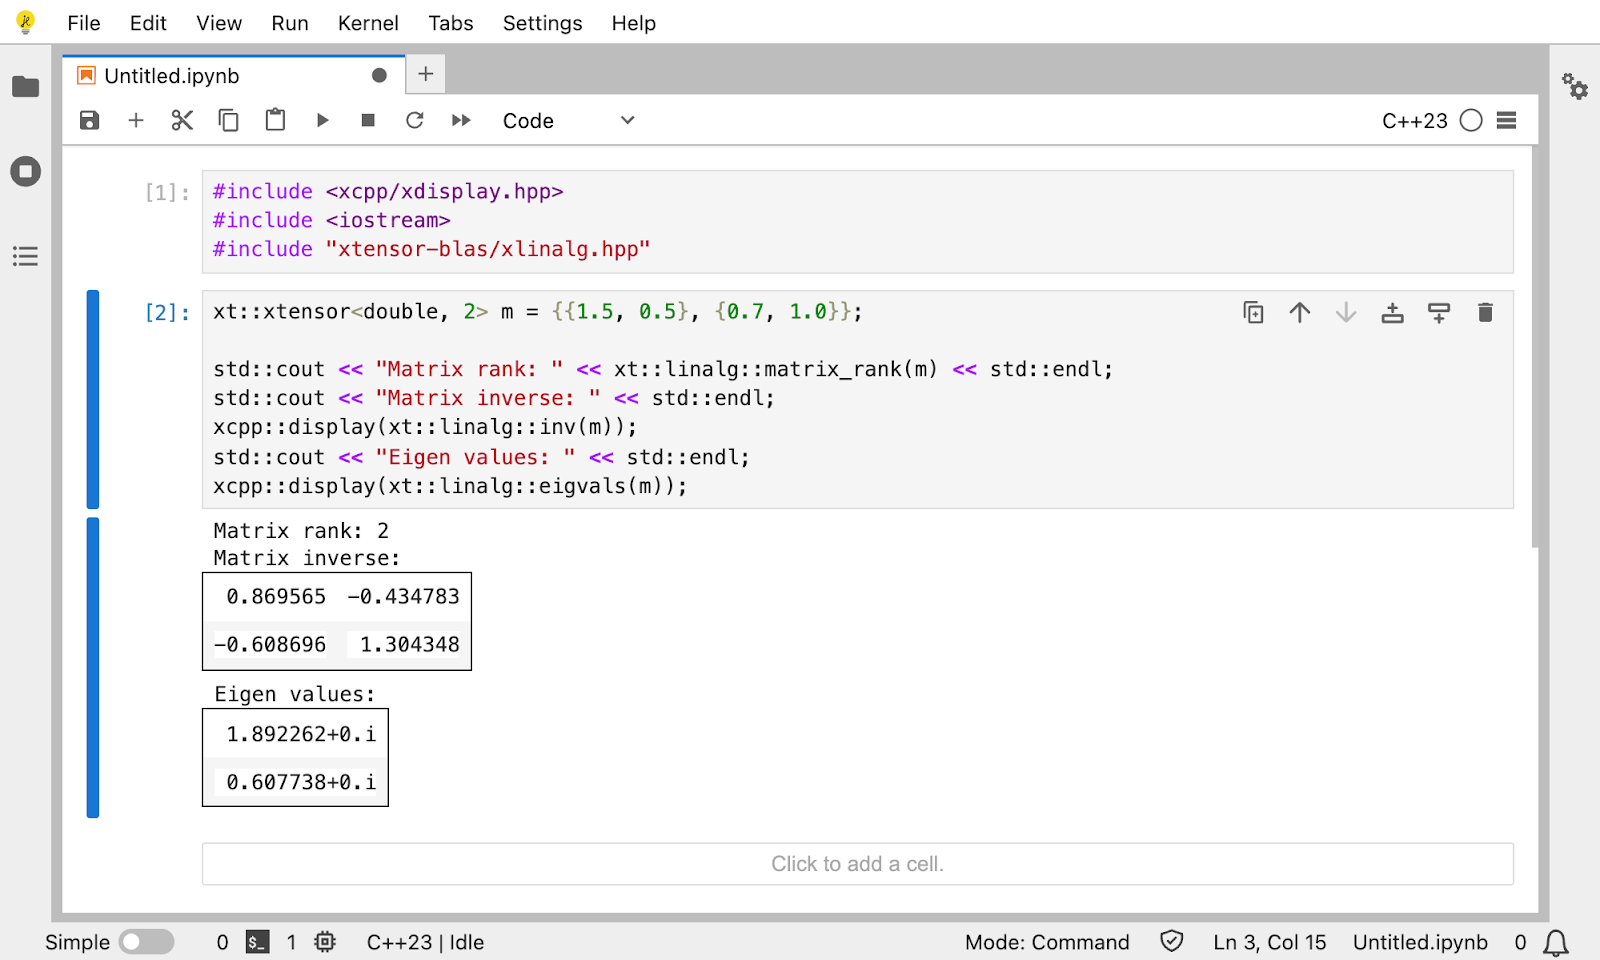Click into the second code cell editor
1600x960 pixels.
(858, 399)
